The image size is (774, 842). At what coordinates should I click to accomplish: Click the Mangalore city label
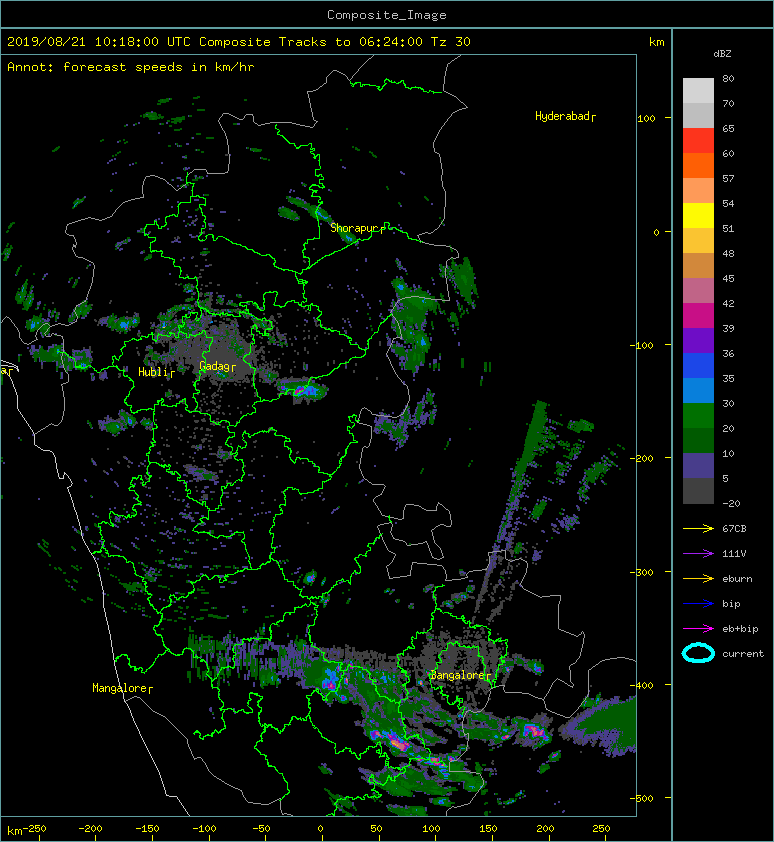[x=122, y=688]
